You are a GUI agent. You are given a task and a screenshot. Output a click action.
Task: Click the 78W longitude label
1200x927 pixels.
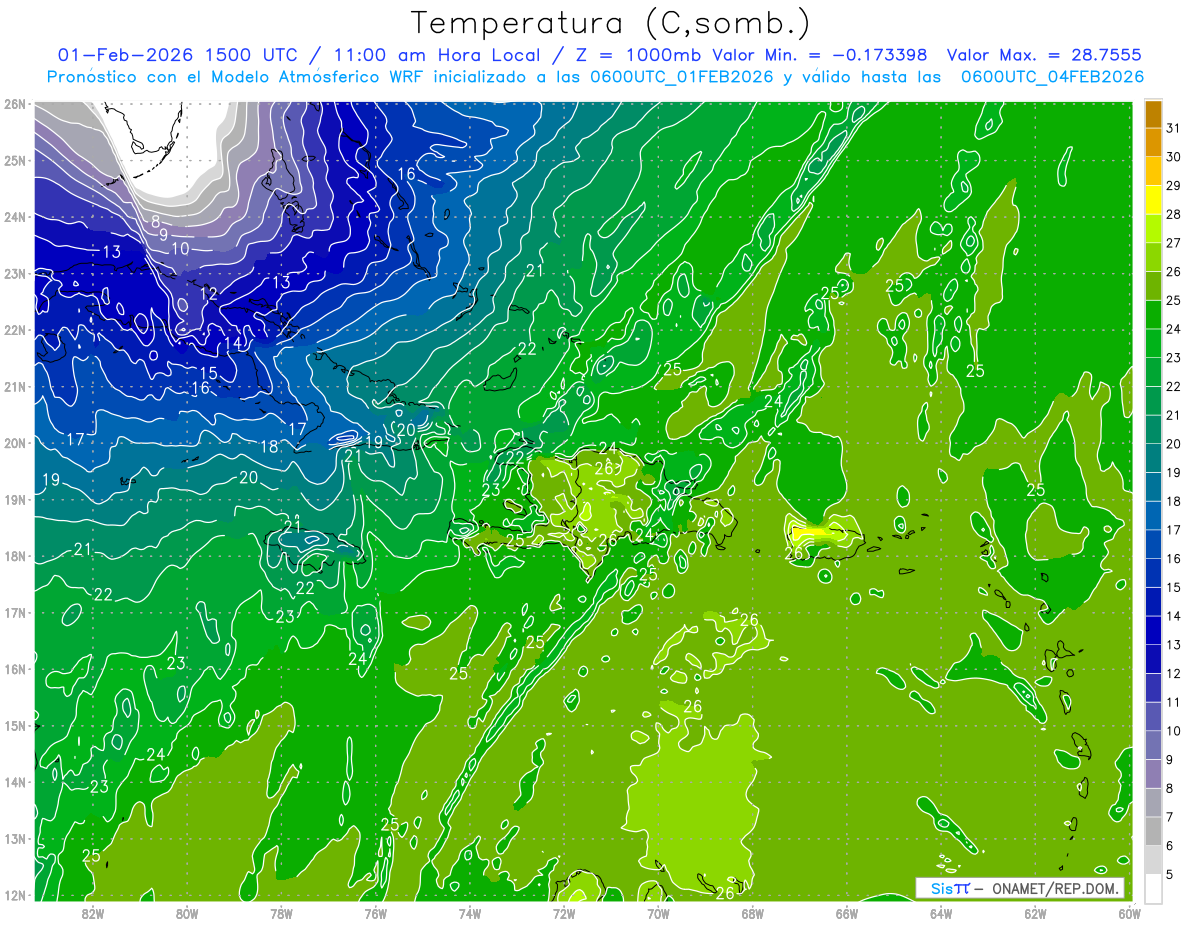[281, 913]
